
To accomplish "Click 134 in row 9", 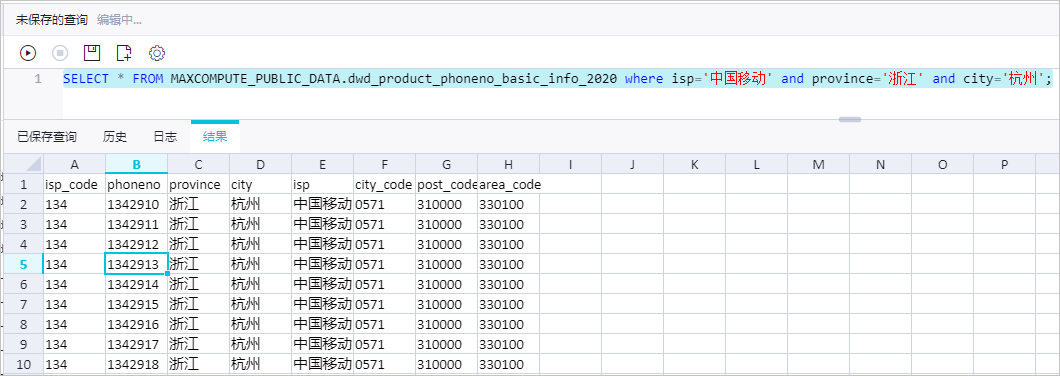I will (x=74, y=344).
